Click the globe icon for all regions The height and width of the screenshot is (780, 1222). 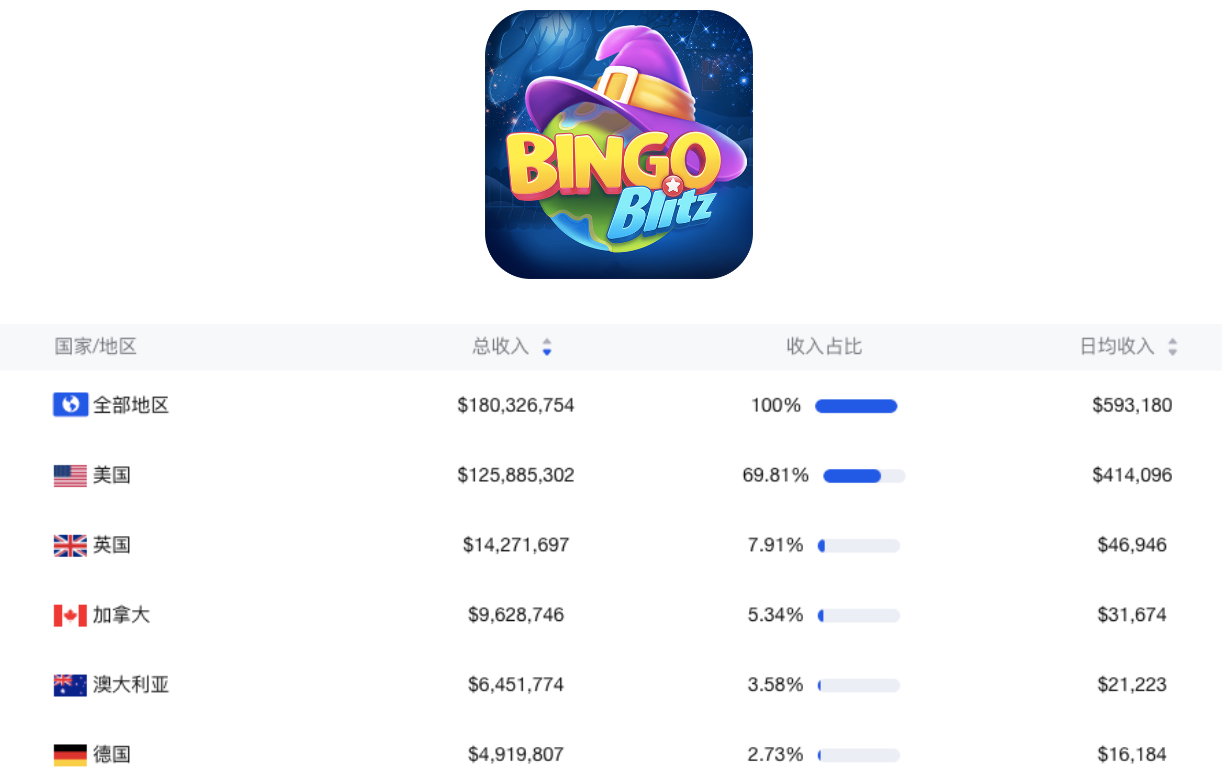(70, 405)
